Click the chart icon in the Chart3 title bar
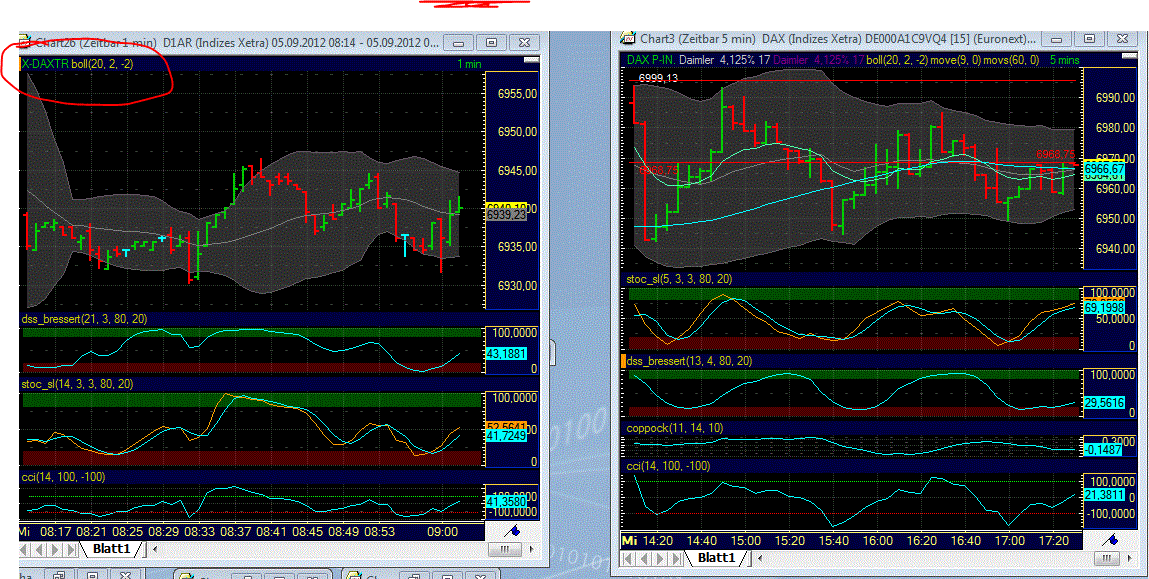 (x=628, y=38)
